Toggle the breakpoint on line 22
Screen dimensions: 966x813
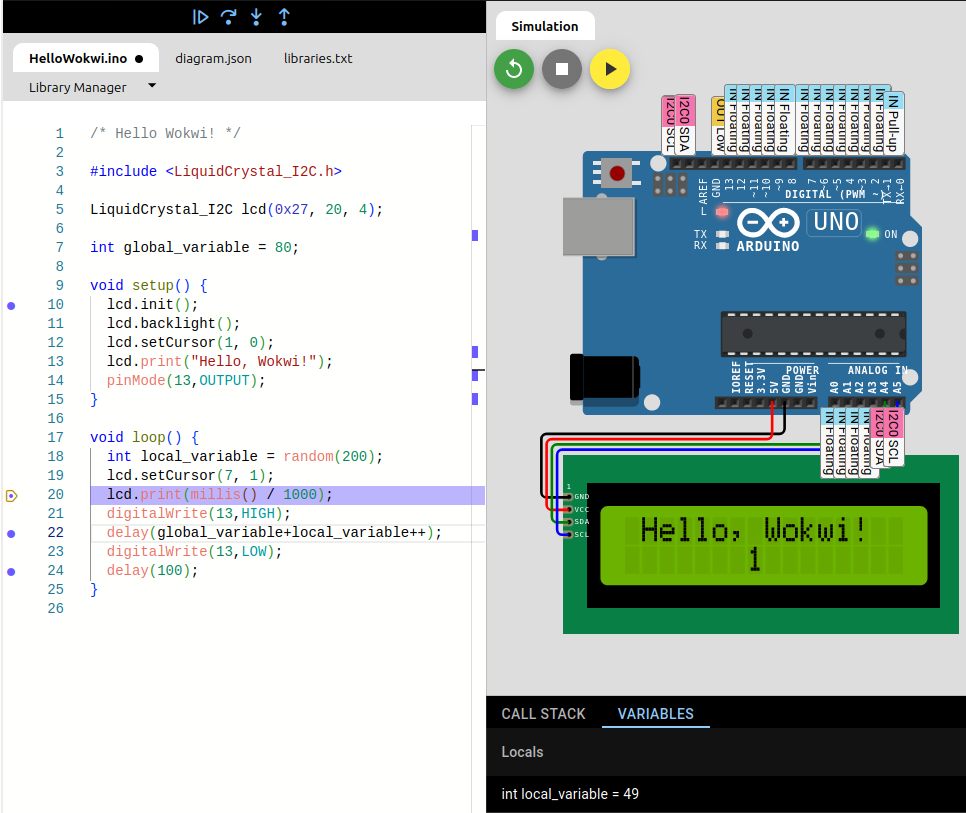pos(11,533)
